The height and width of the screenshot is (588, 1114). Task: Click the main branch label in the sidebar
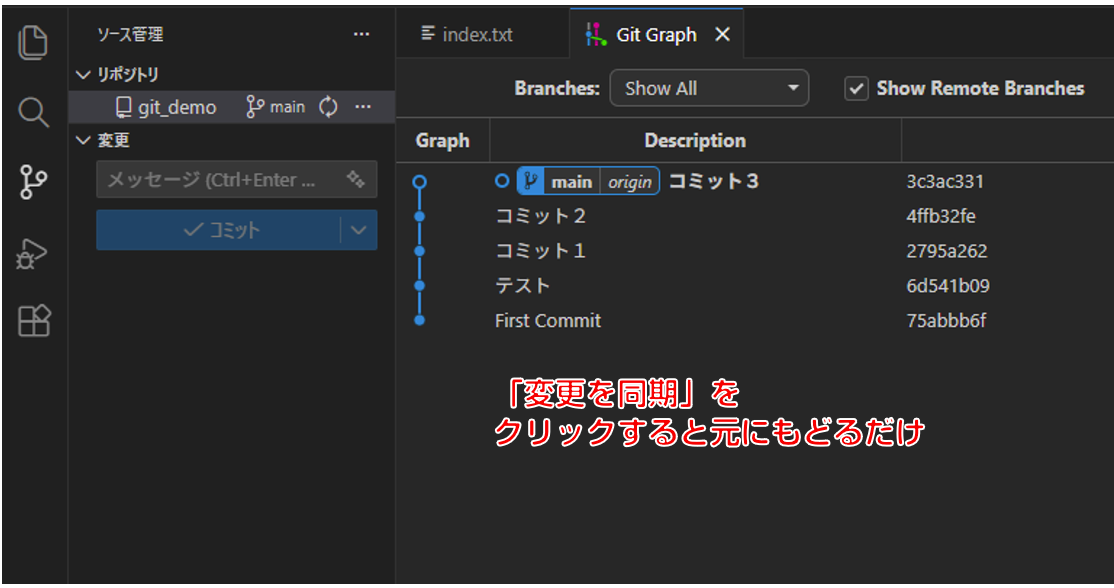(277, 107)
